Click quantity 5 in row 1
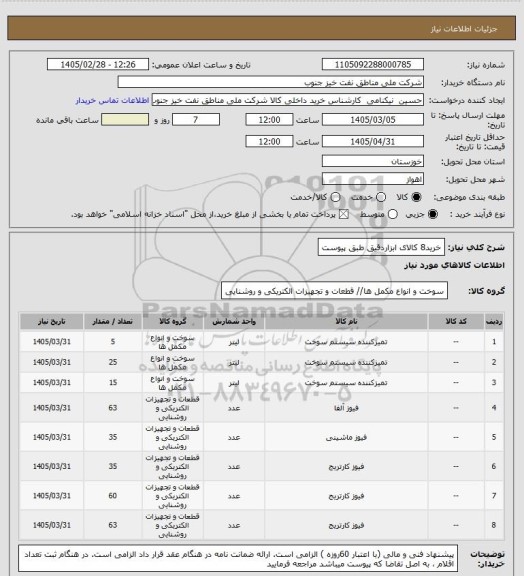The width and height of the screenshot is (524, 576). [113, 342]
